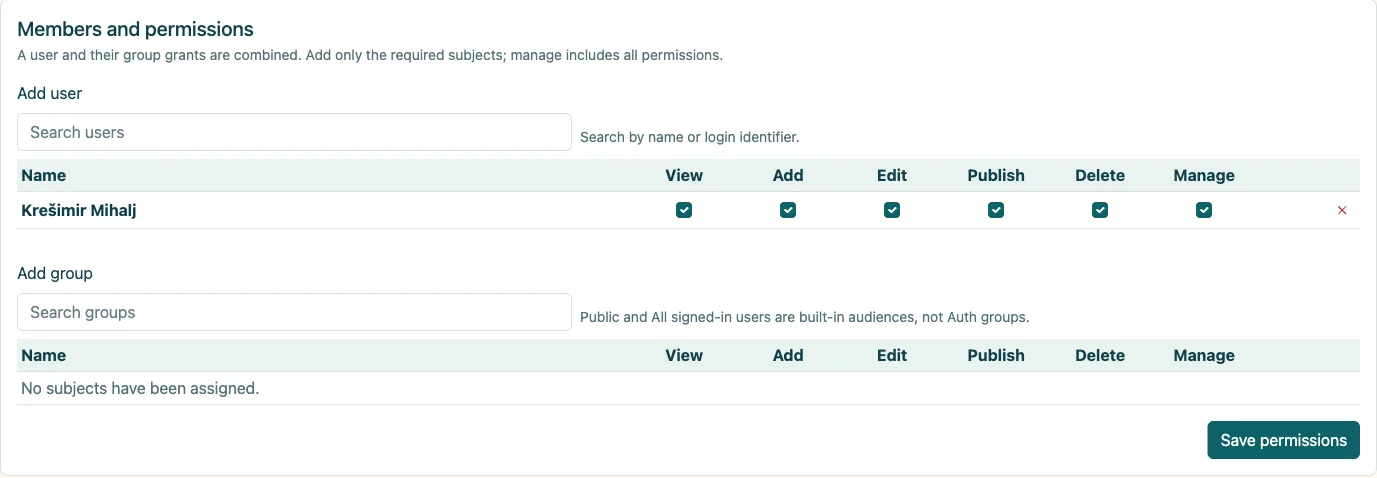Click Add header in users table
1377x478 pixels.
788,175
